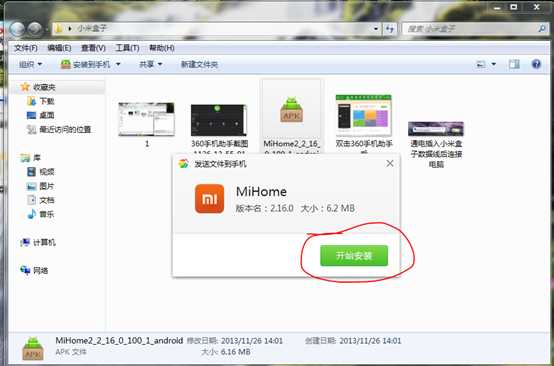The height and width of the screenshot is (366, 554).
Task: Expand the 安装到手机 dropdown arrow
Action: 118,64
